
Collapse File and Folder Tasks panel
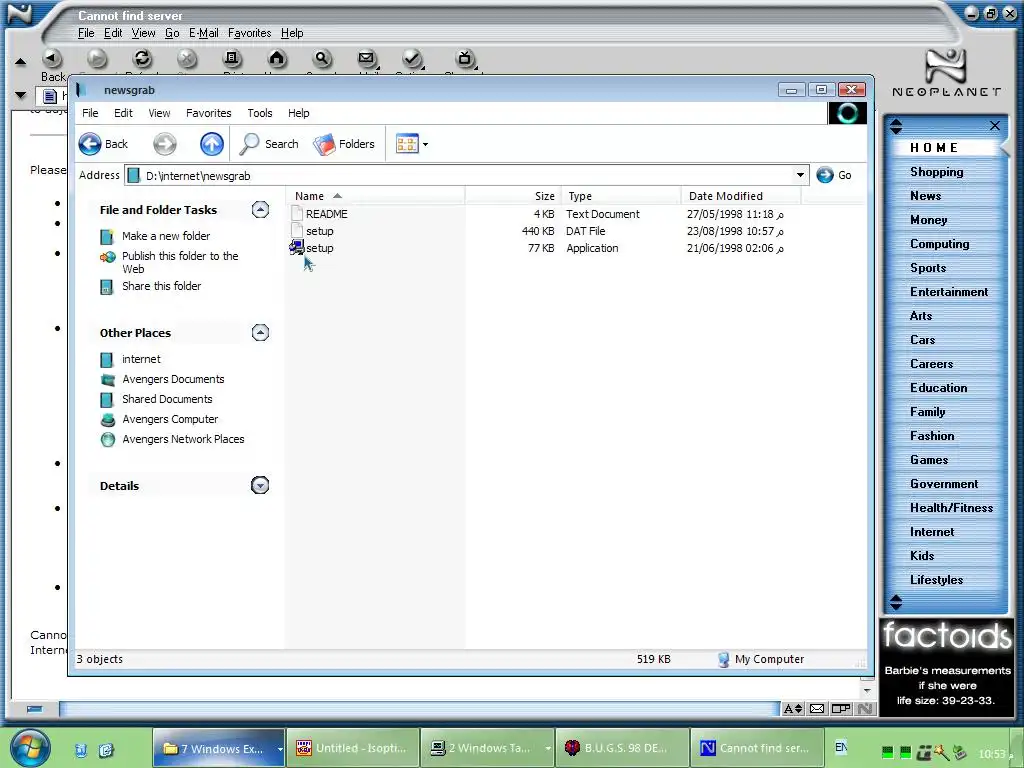[x=260, y=210]
